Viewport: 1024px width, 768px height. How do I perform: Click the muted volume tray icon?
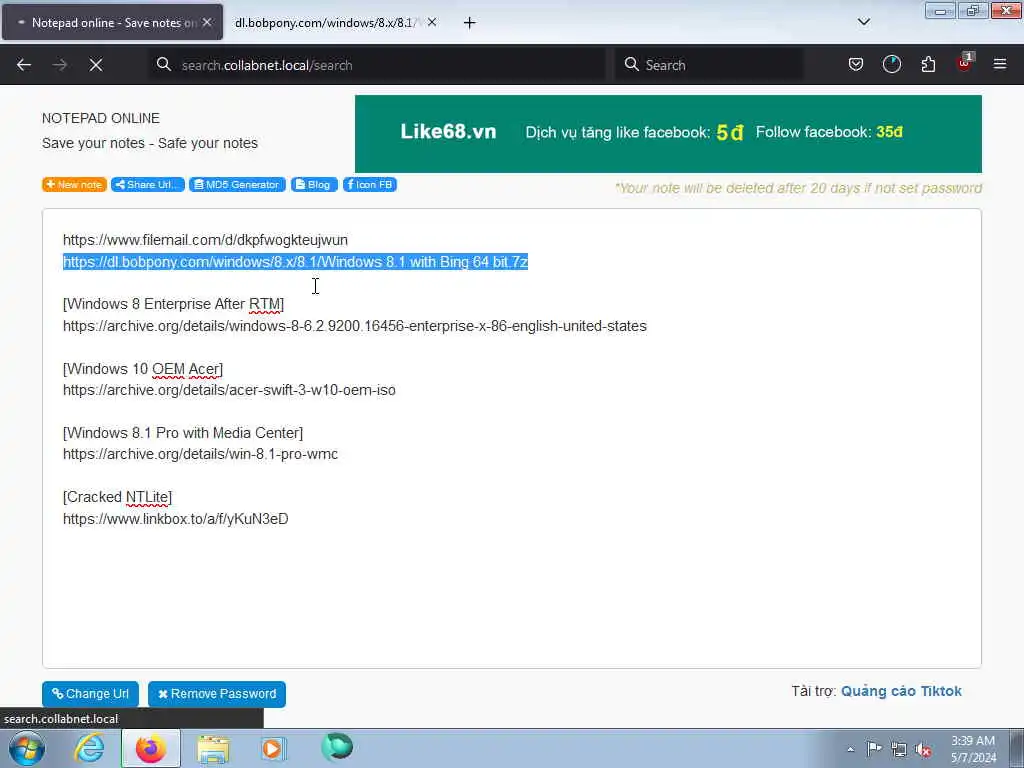pos(923,750)
